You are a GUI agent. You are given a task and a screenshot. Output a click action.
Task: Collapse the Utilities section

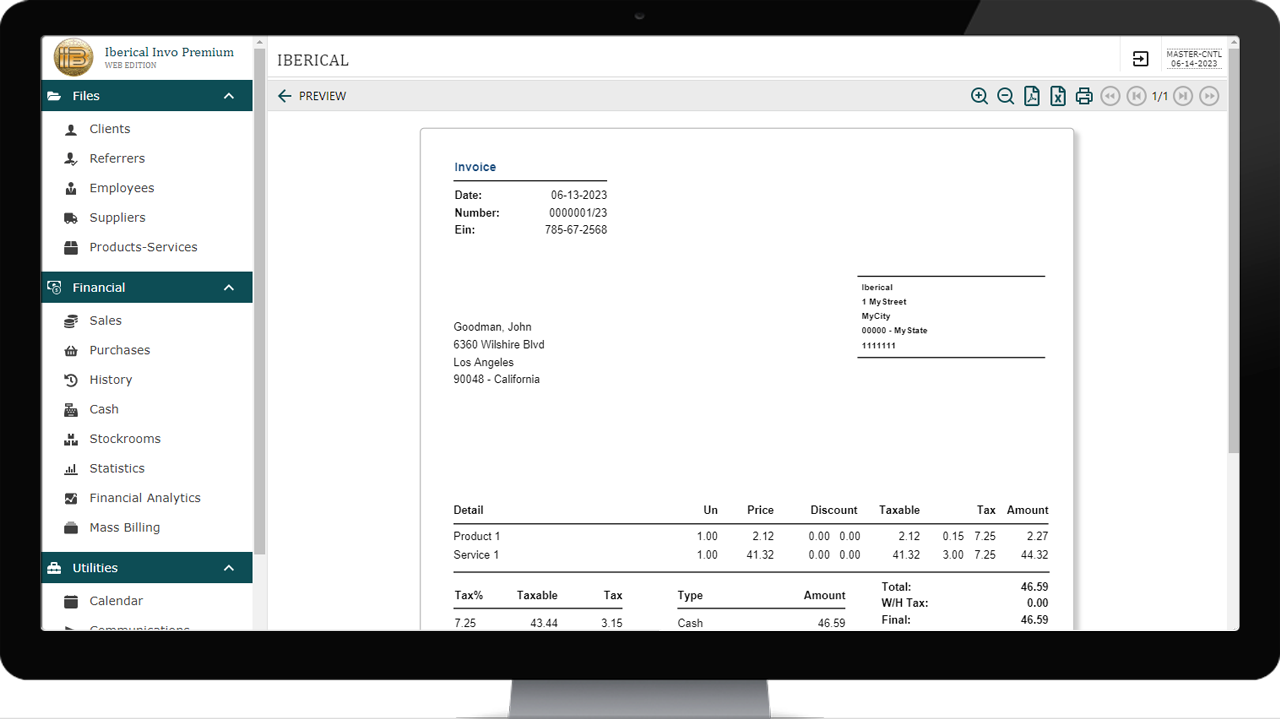(229, 568)
